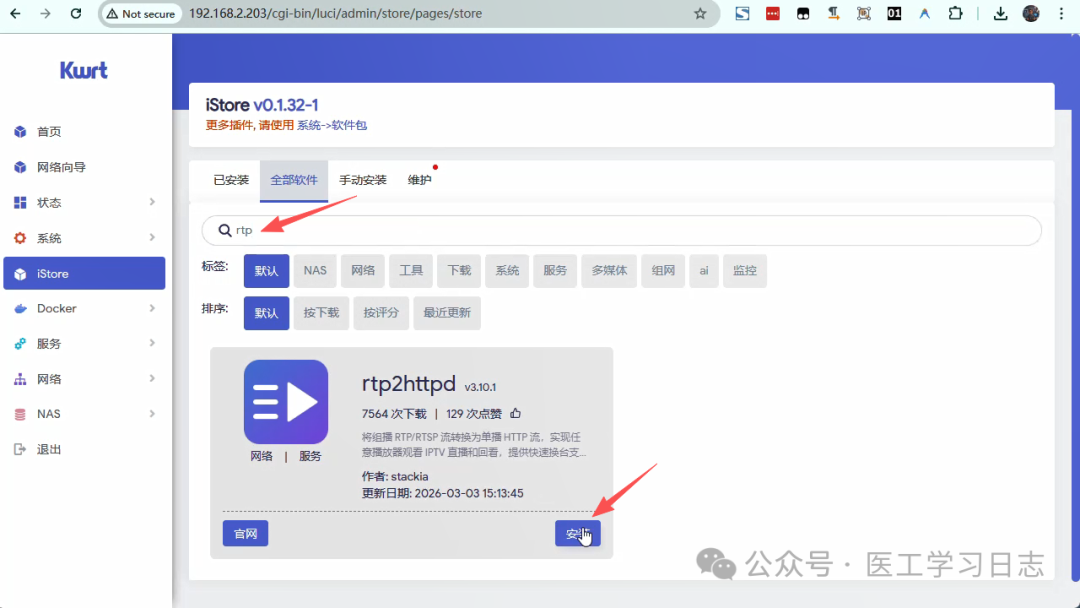The width and height of the screenshot is (1080, 608).
Task: Expand the Docker sidebar section
Action: [152, 308]
